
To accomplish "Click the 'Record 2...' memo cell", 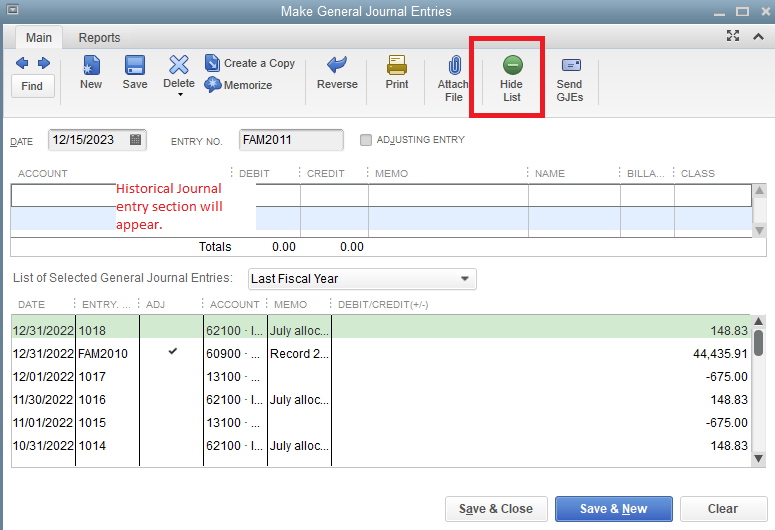I will [x=299, y=353].
